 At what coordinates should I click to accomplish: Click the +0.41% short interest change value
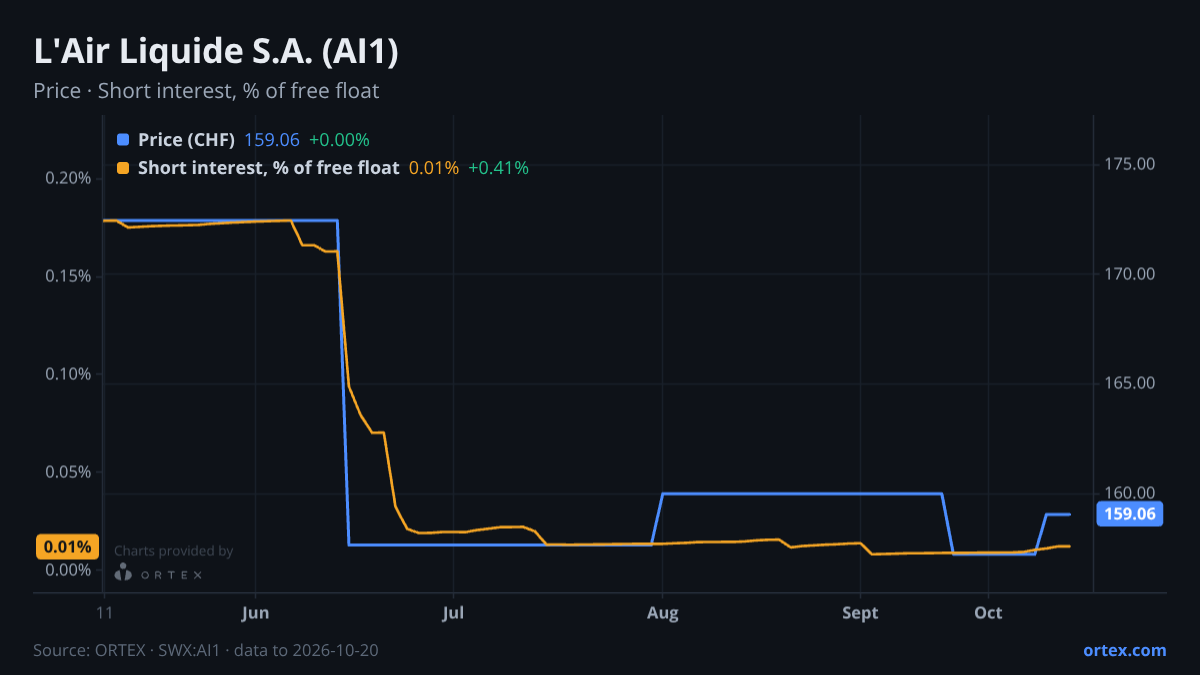coord(498,168)
